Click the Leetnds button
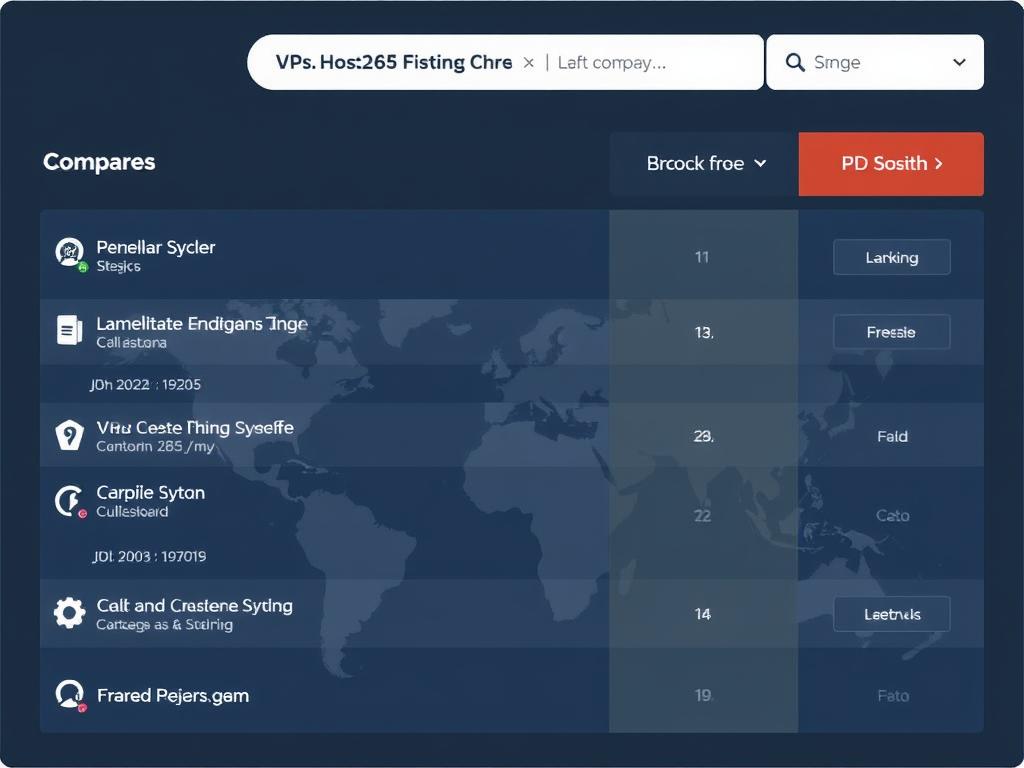The width and height of the screenshot is (1024, 768). tap(891, 614)
